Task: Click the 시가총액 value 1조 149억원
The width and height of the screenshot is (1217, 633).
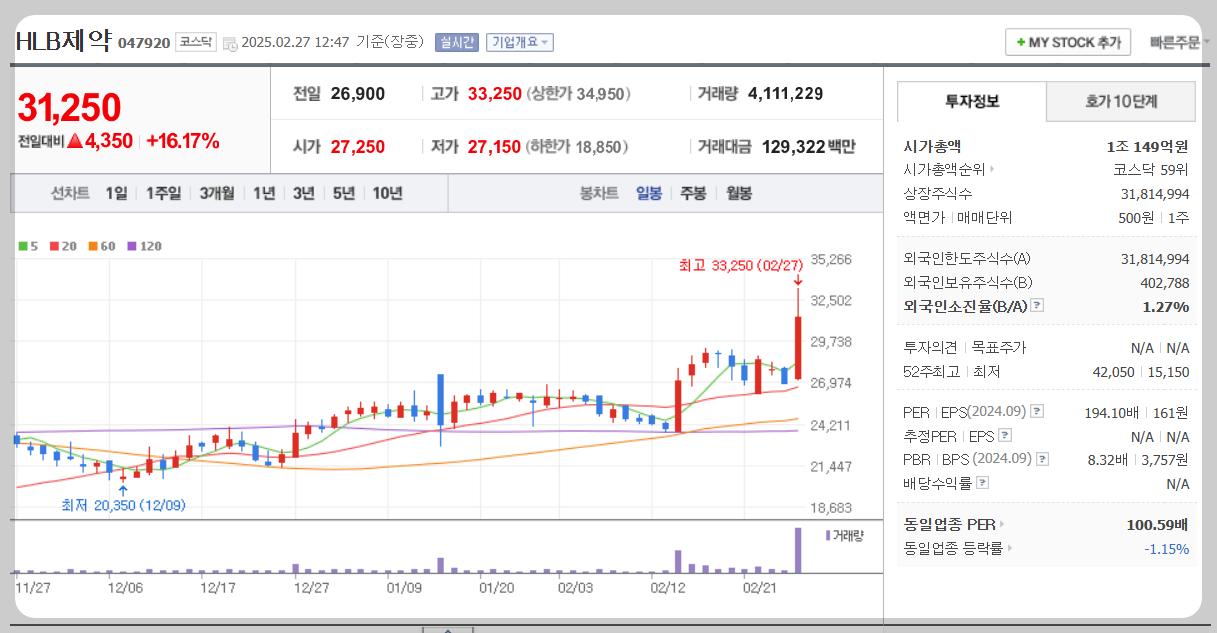Action: coord(1147,147)
